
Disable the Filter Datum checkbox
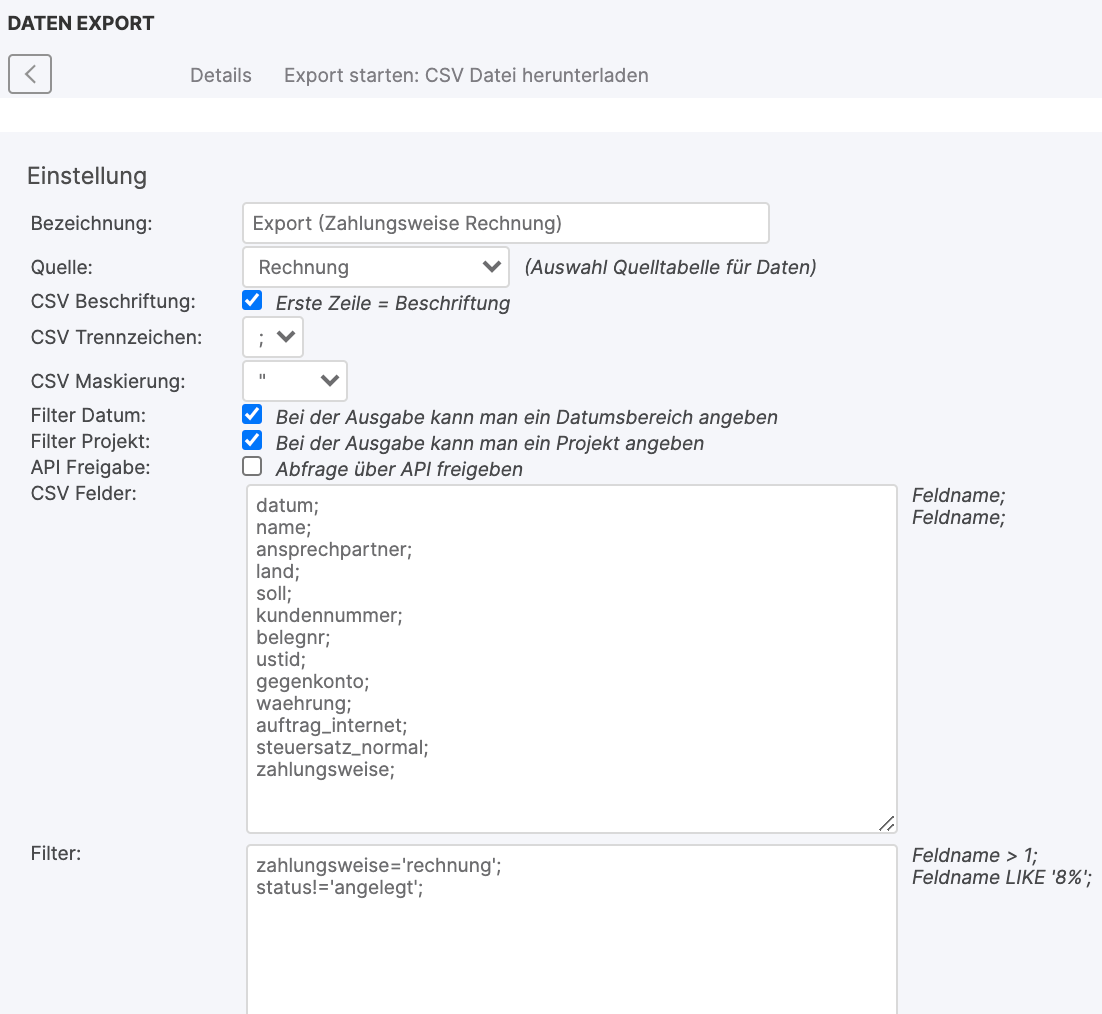(253, 414)
